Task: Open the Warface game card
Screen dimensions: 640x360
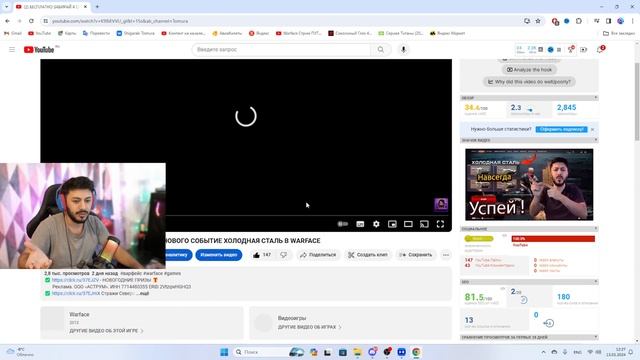Action: point(142,322)
